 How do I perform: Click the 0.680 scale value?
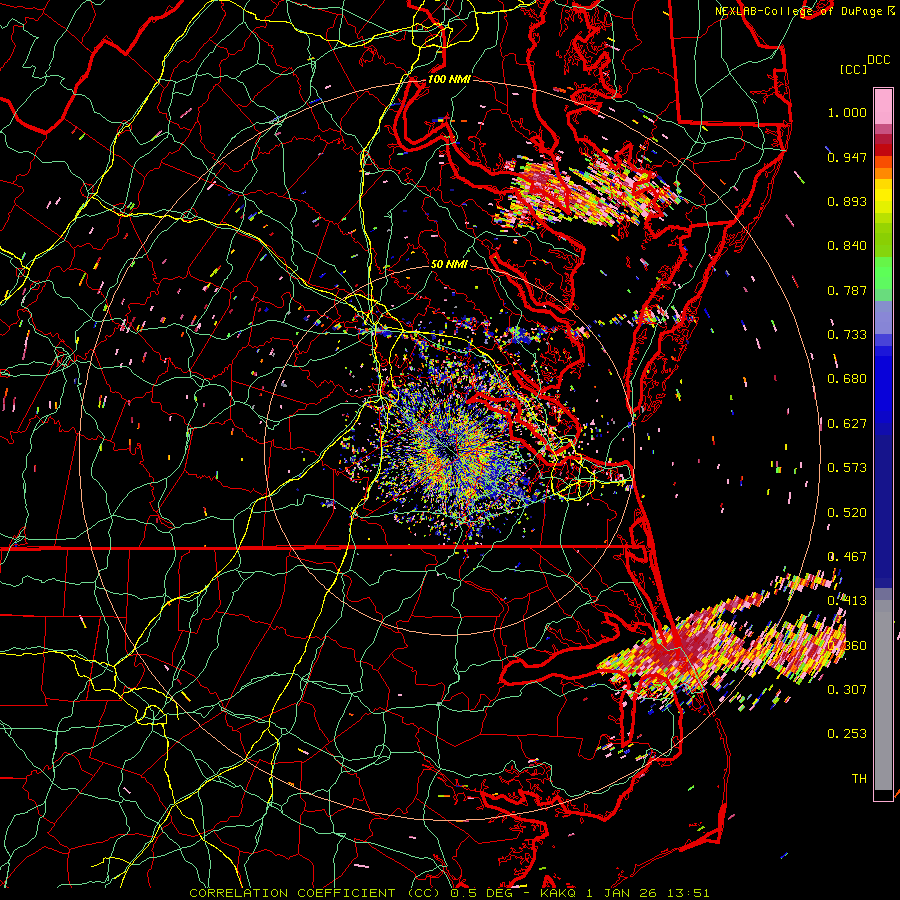point(847,379)
